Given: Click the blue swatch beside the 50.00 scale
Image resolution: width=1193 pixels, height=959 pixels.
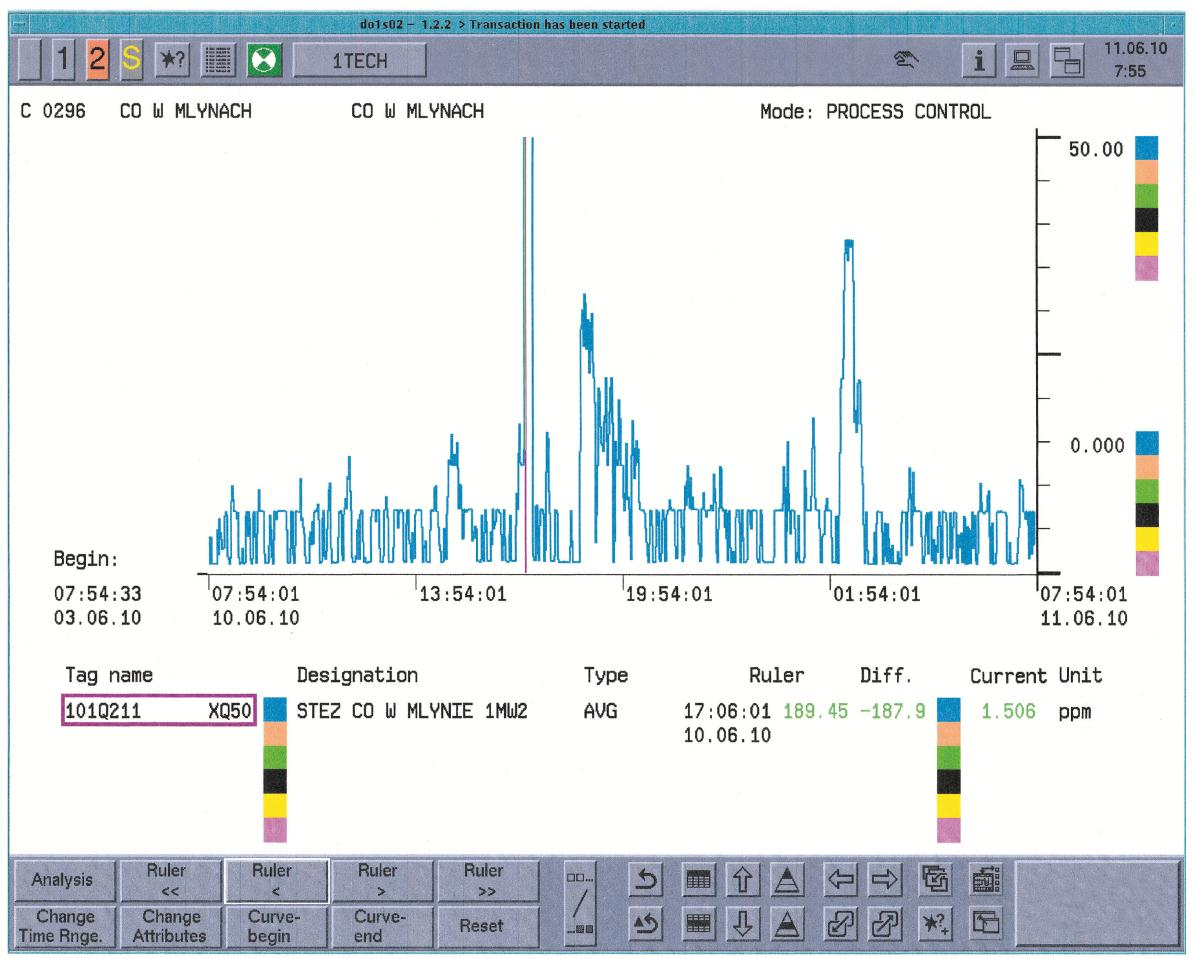Looking at the screenshot, I should pyautogui.click(x=1147, y=148).
